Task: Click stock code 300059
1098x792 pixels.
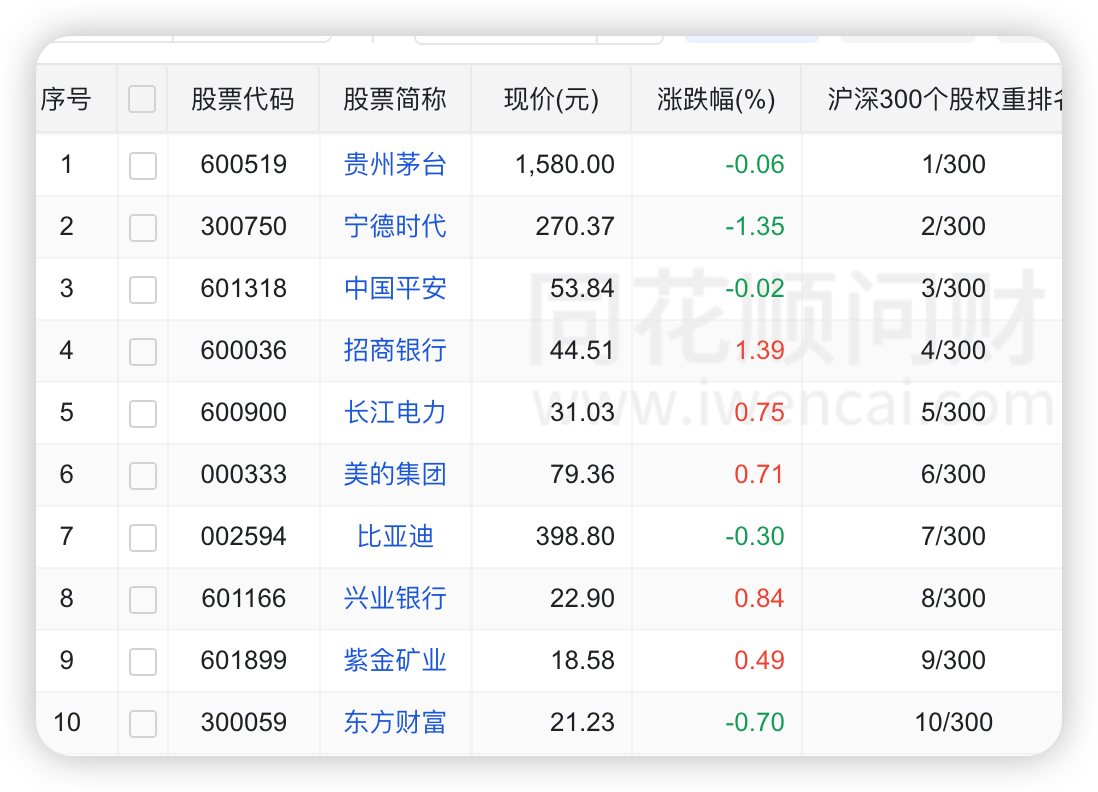Action: point(244,722)
